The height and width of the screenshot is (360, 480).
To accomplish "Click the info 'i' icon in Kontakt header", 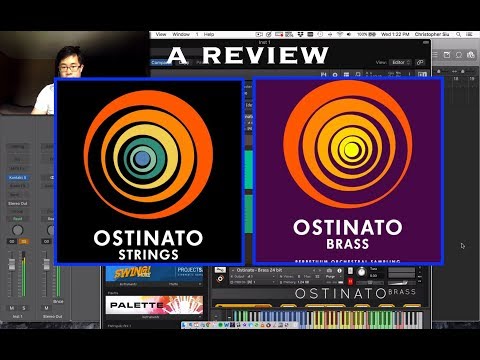I will [340, 270].
